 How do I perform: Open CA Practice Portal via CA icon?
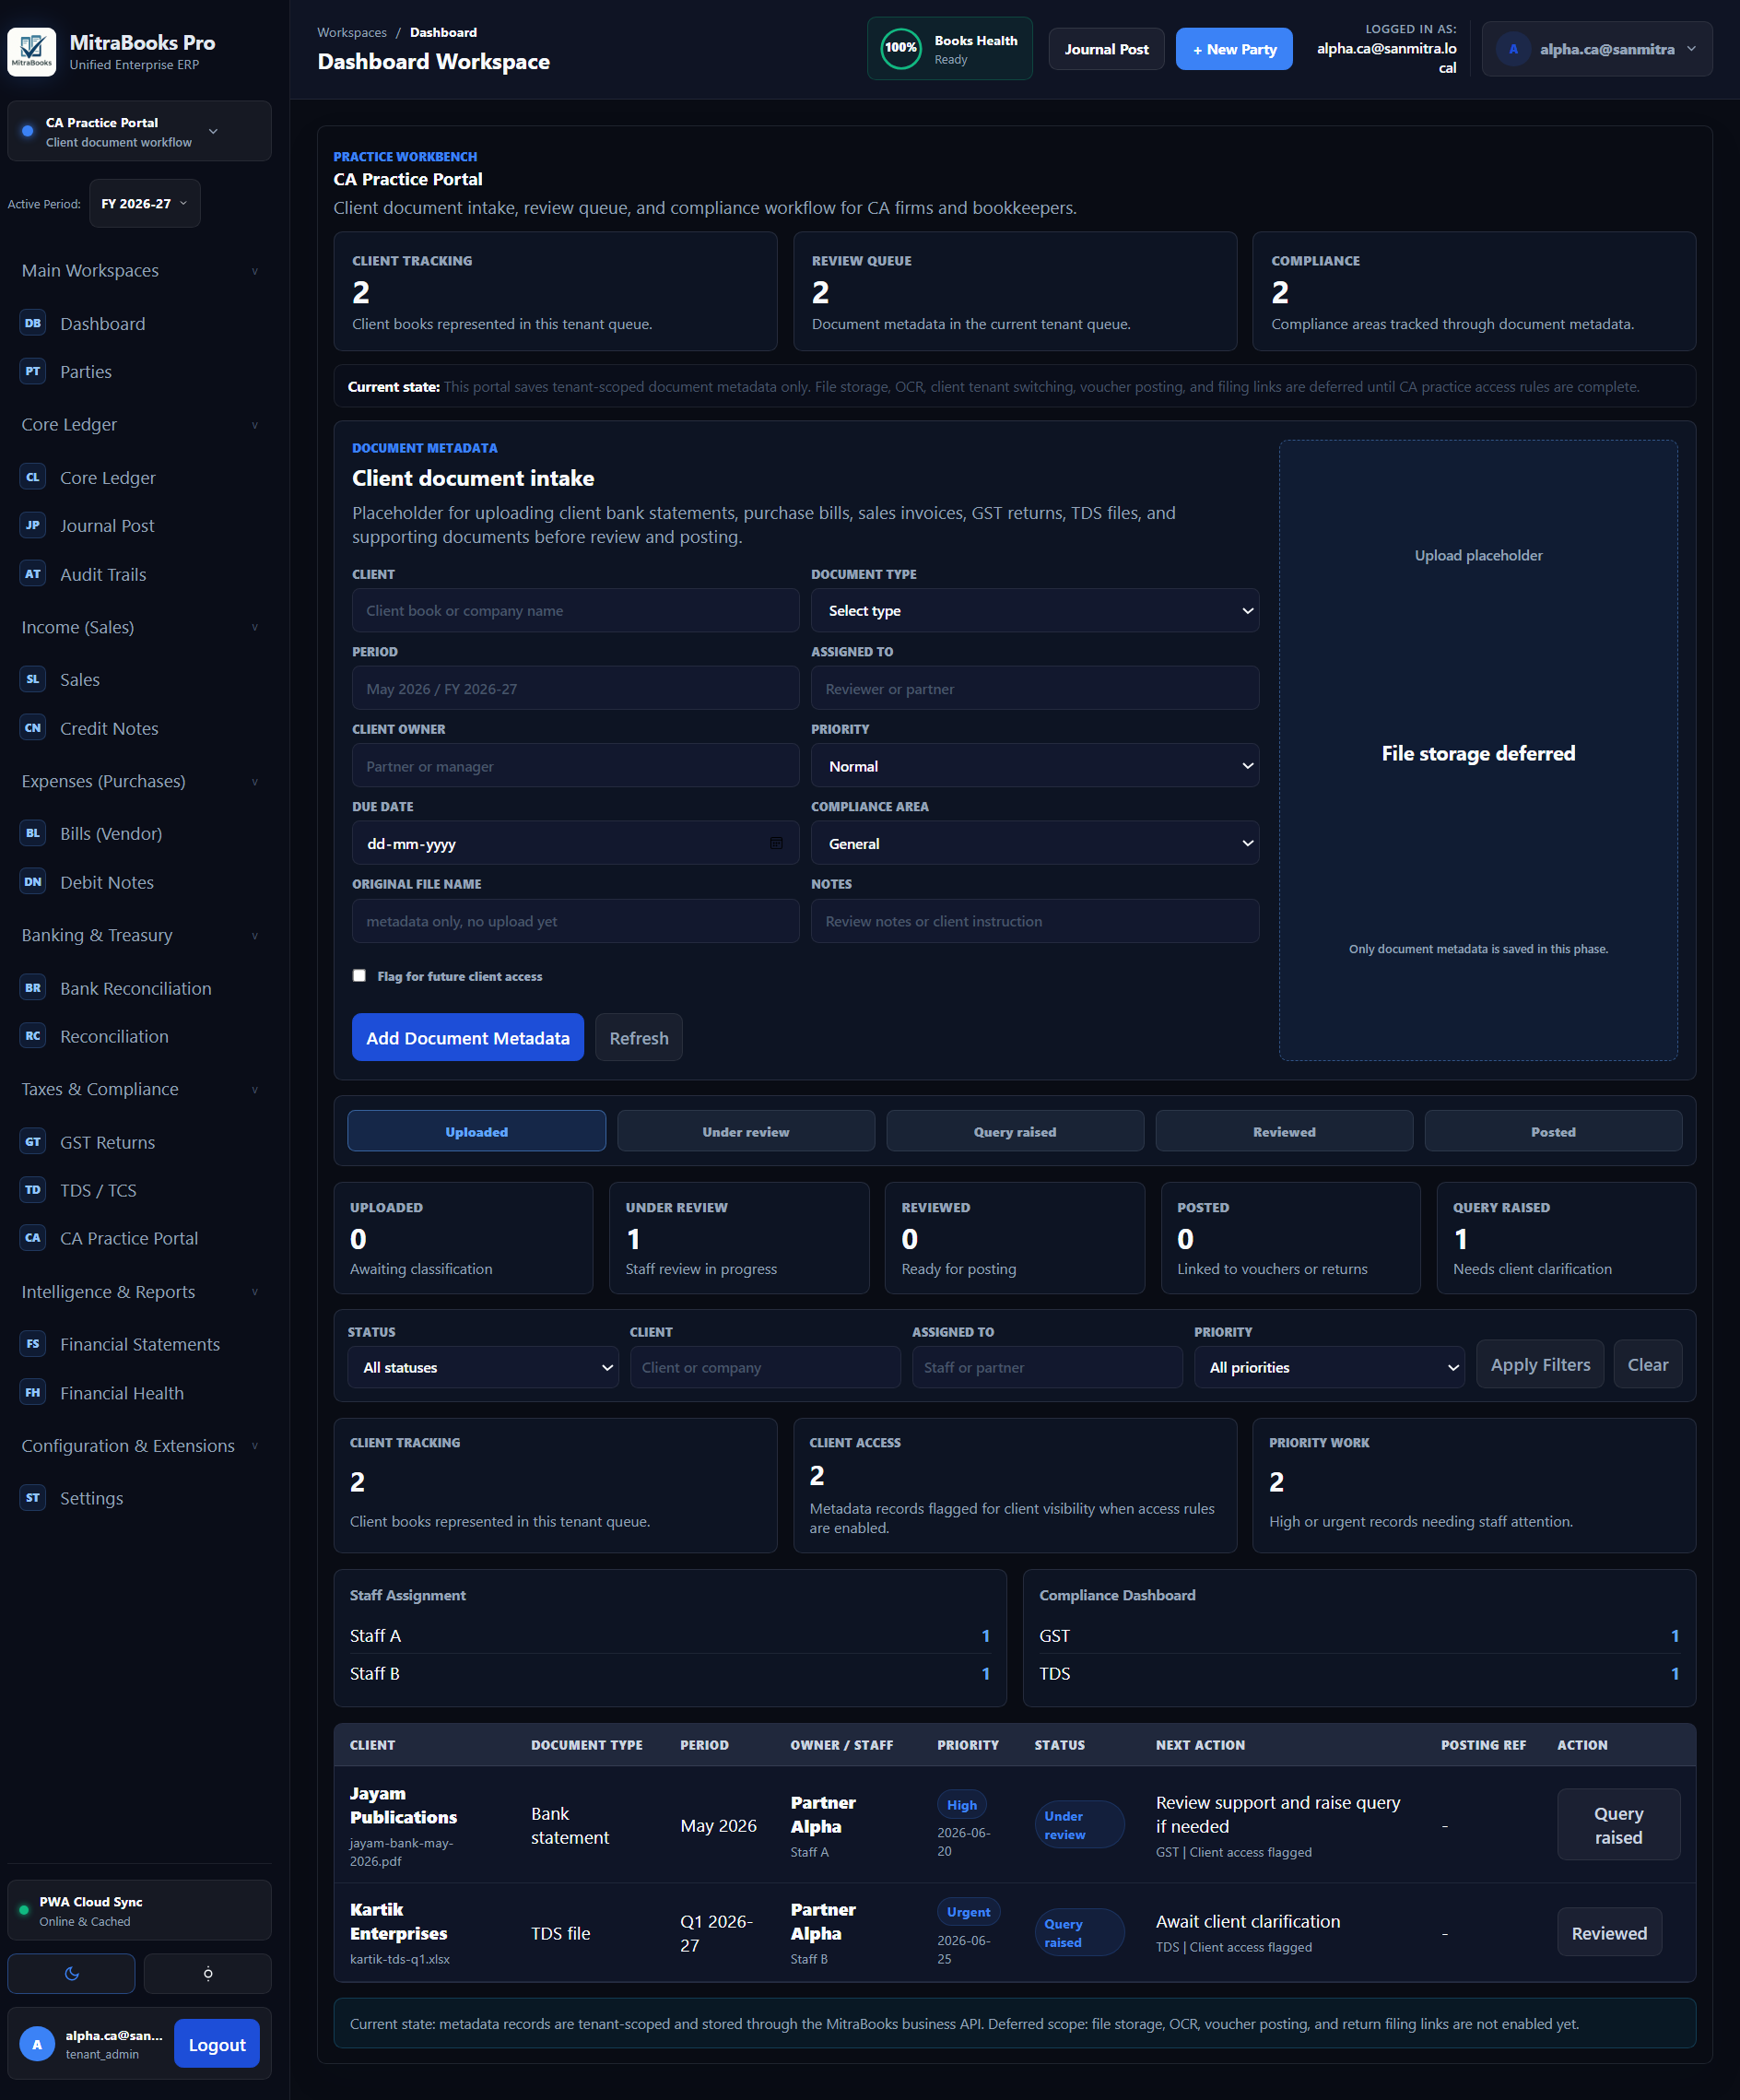click(33, 1238)
